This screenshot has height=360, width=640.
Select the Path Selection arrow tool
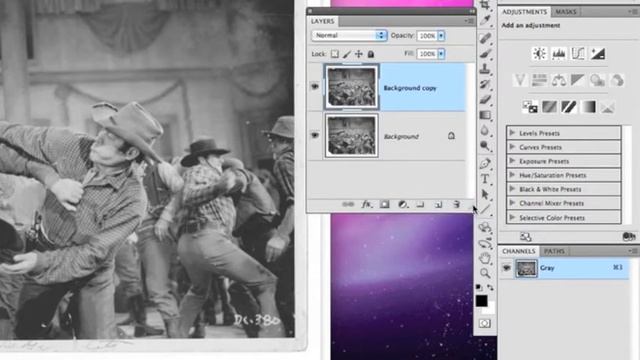pos(485,194)
